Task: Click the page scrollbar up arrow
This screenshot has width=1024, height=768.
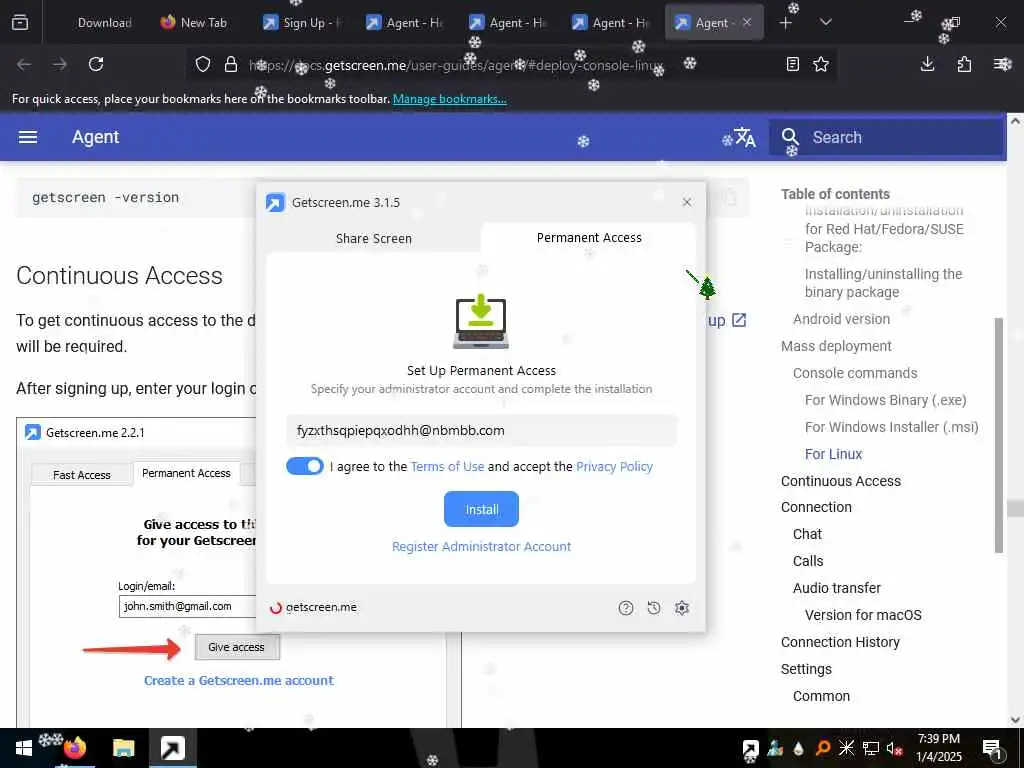Action: (1015, 121)
